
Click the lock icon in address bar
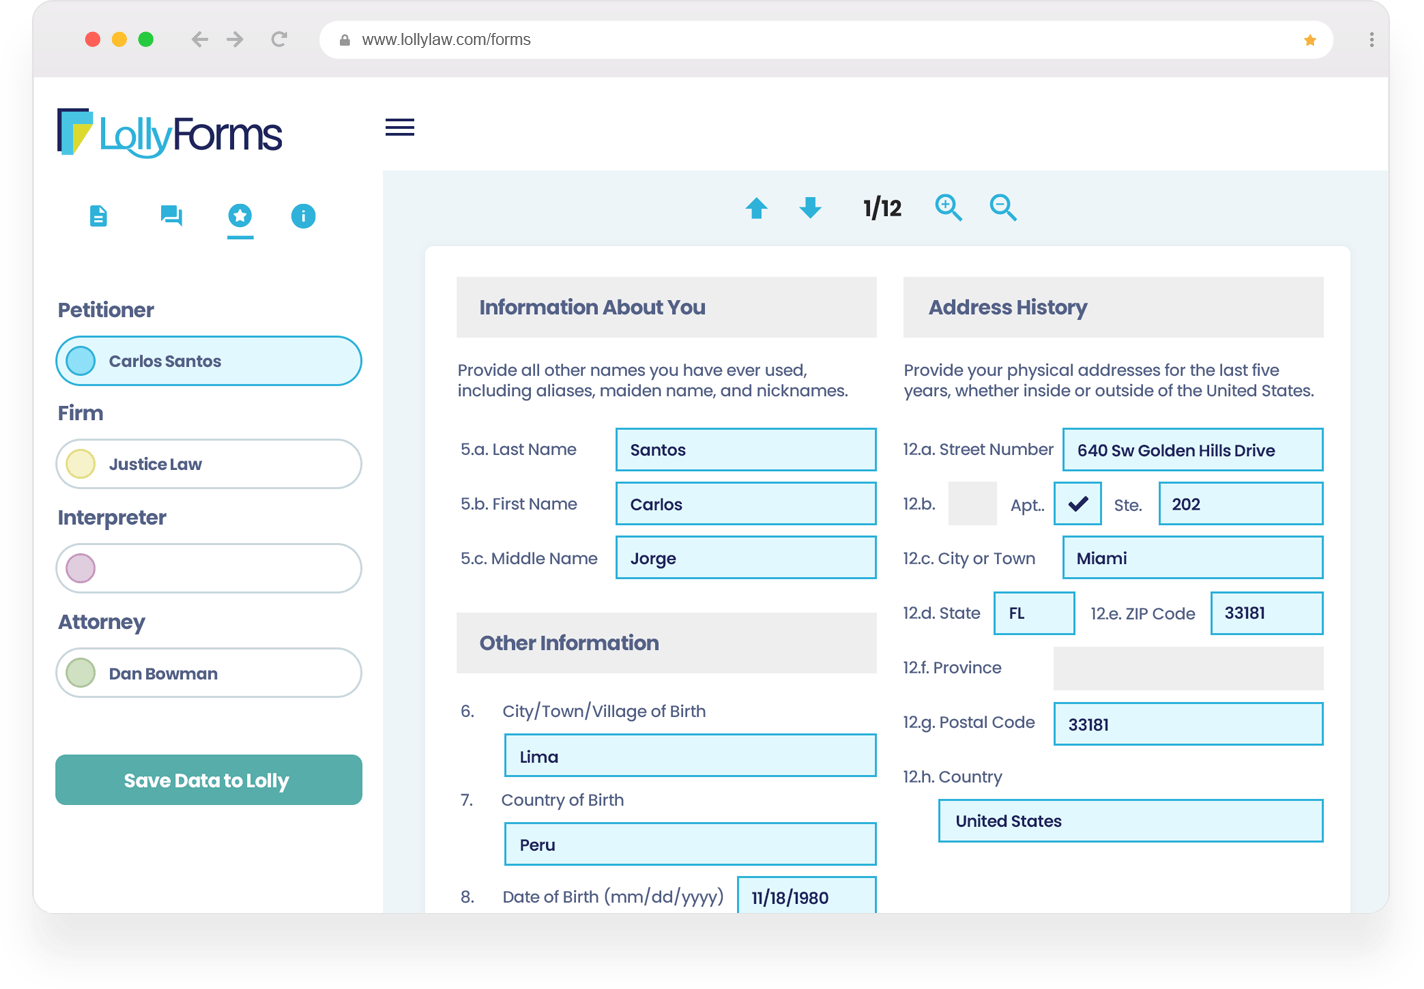[345, 40]
